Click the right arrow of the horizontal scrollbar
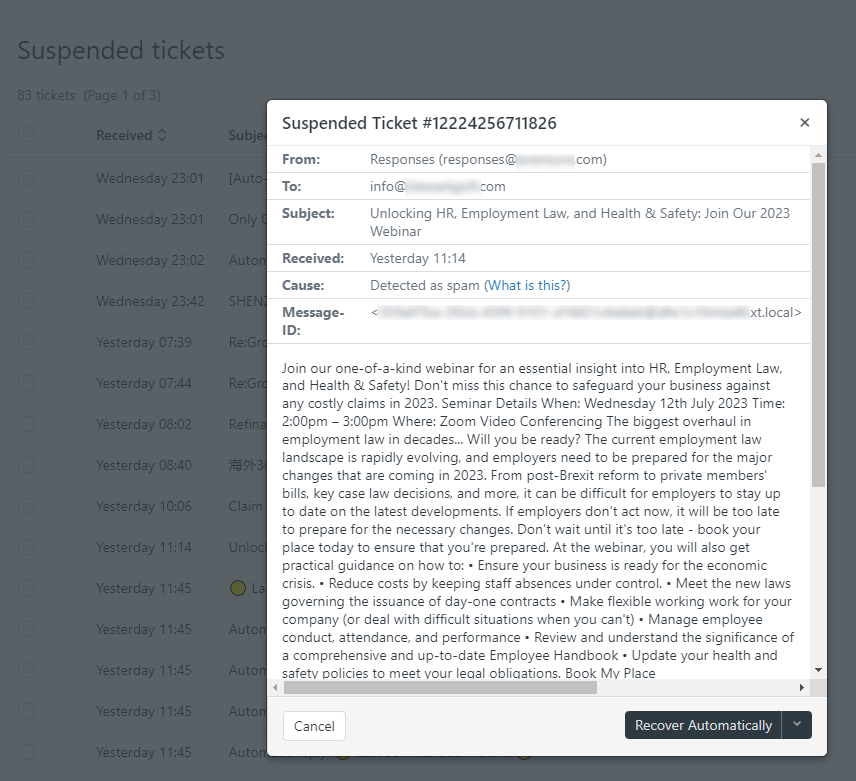856x781 pixels. coord(802,687)
